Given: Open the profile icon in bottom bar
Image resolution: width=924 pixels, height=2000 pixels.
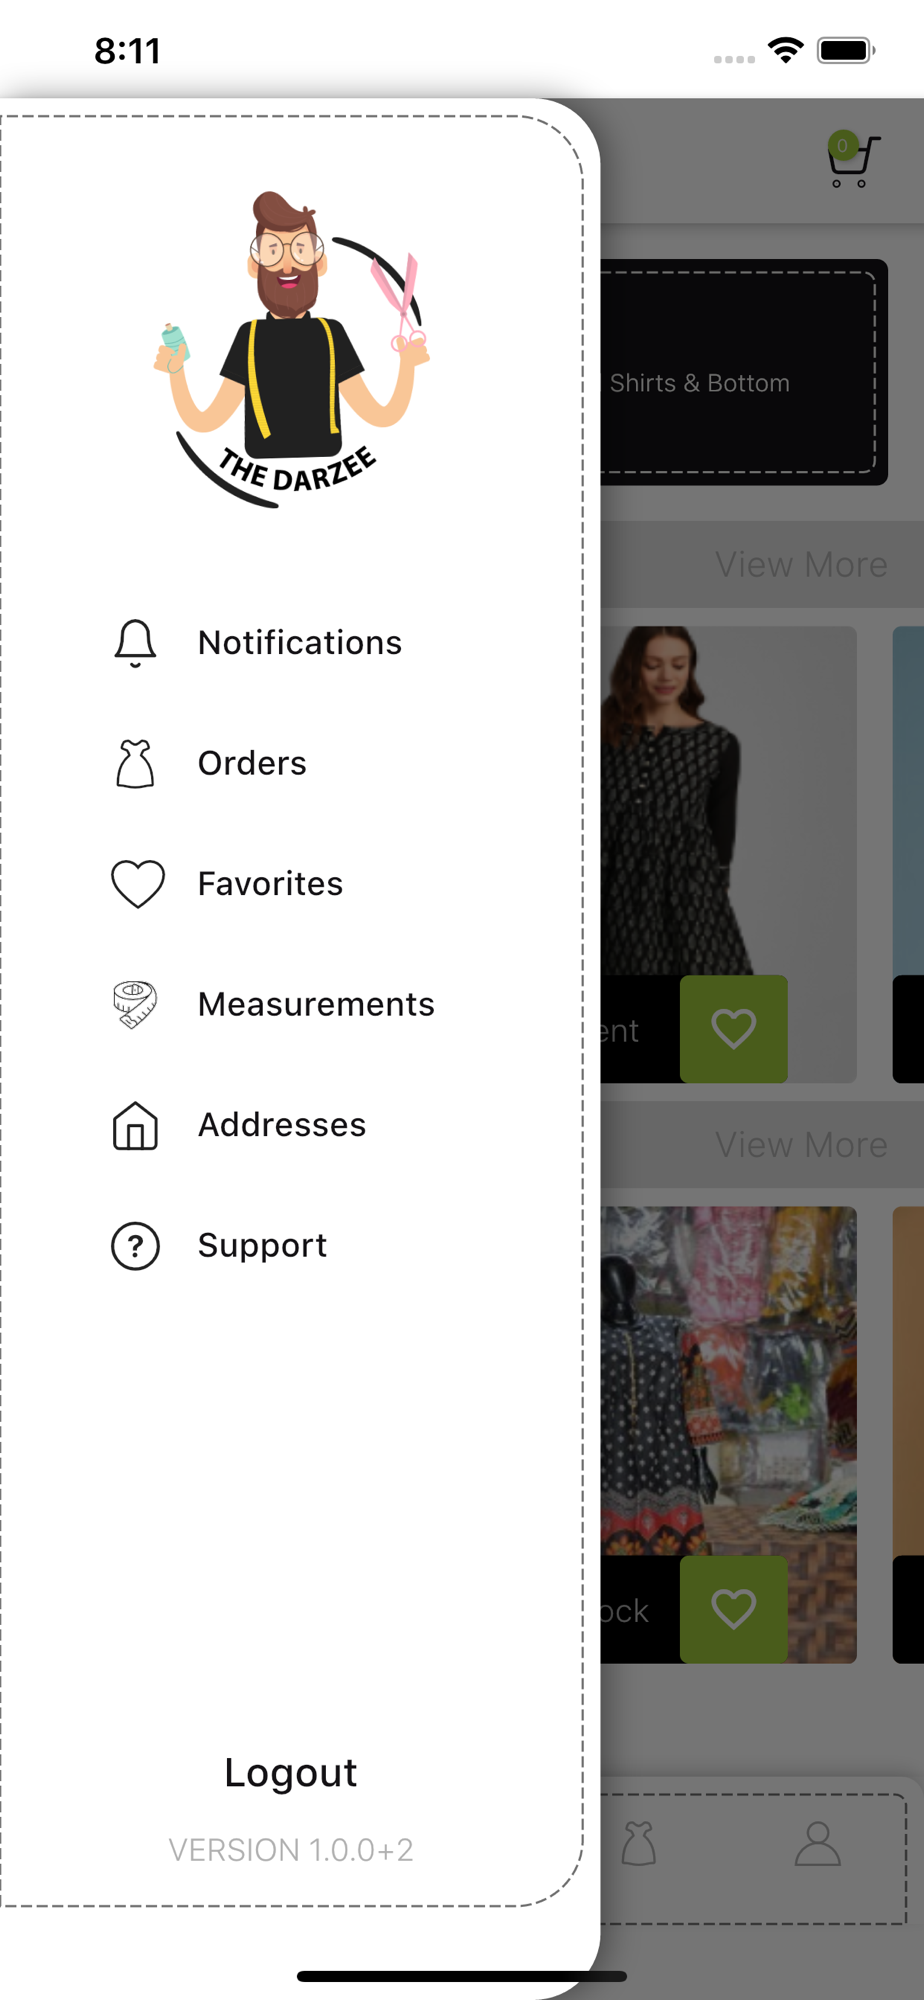Looking at the screenshot, I should [817, 1844].
